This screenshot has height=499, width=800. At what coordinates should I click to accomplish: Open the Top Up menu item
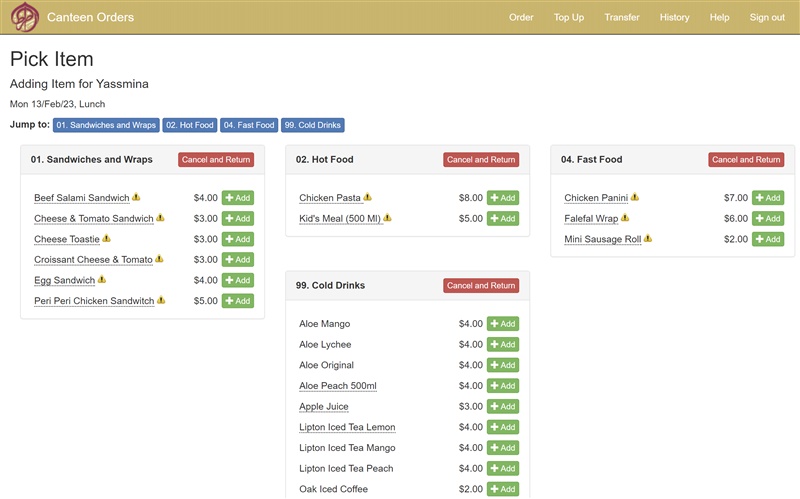569,17
